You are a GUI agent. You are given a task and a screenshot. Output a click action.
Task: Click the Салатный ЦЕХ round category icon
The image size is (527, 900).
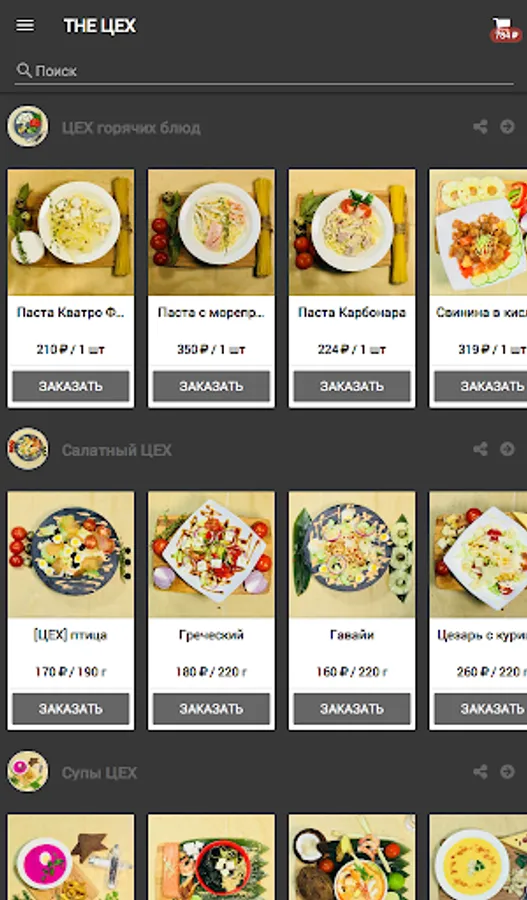(x=28, y=449)
